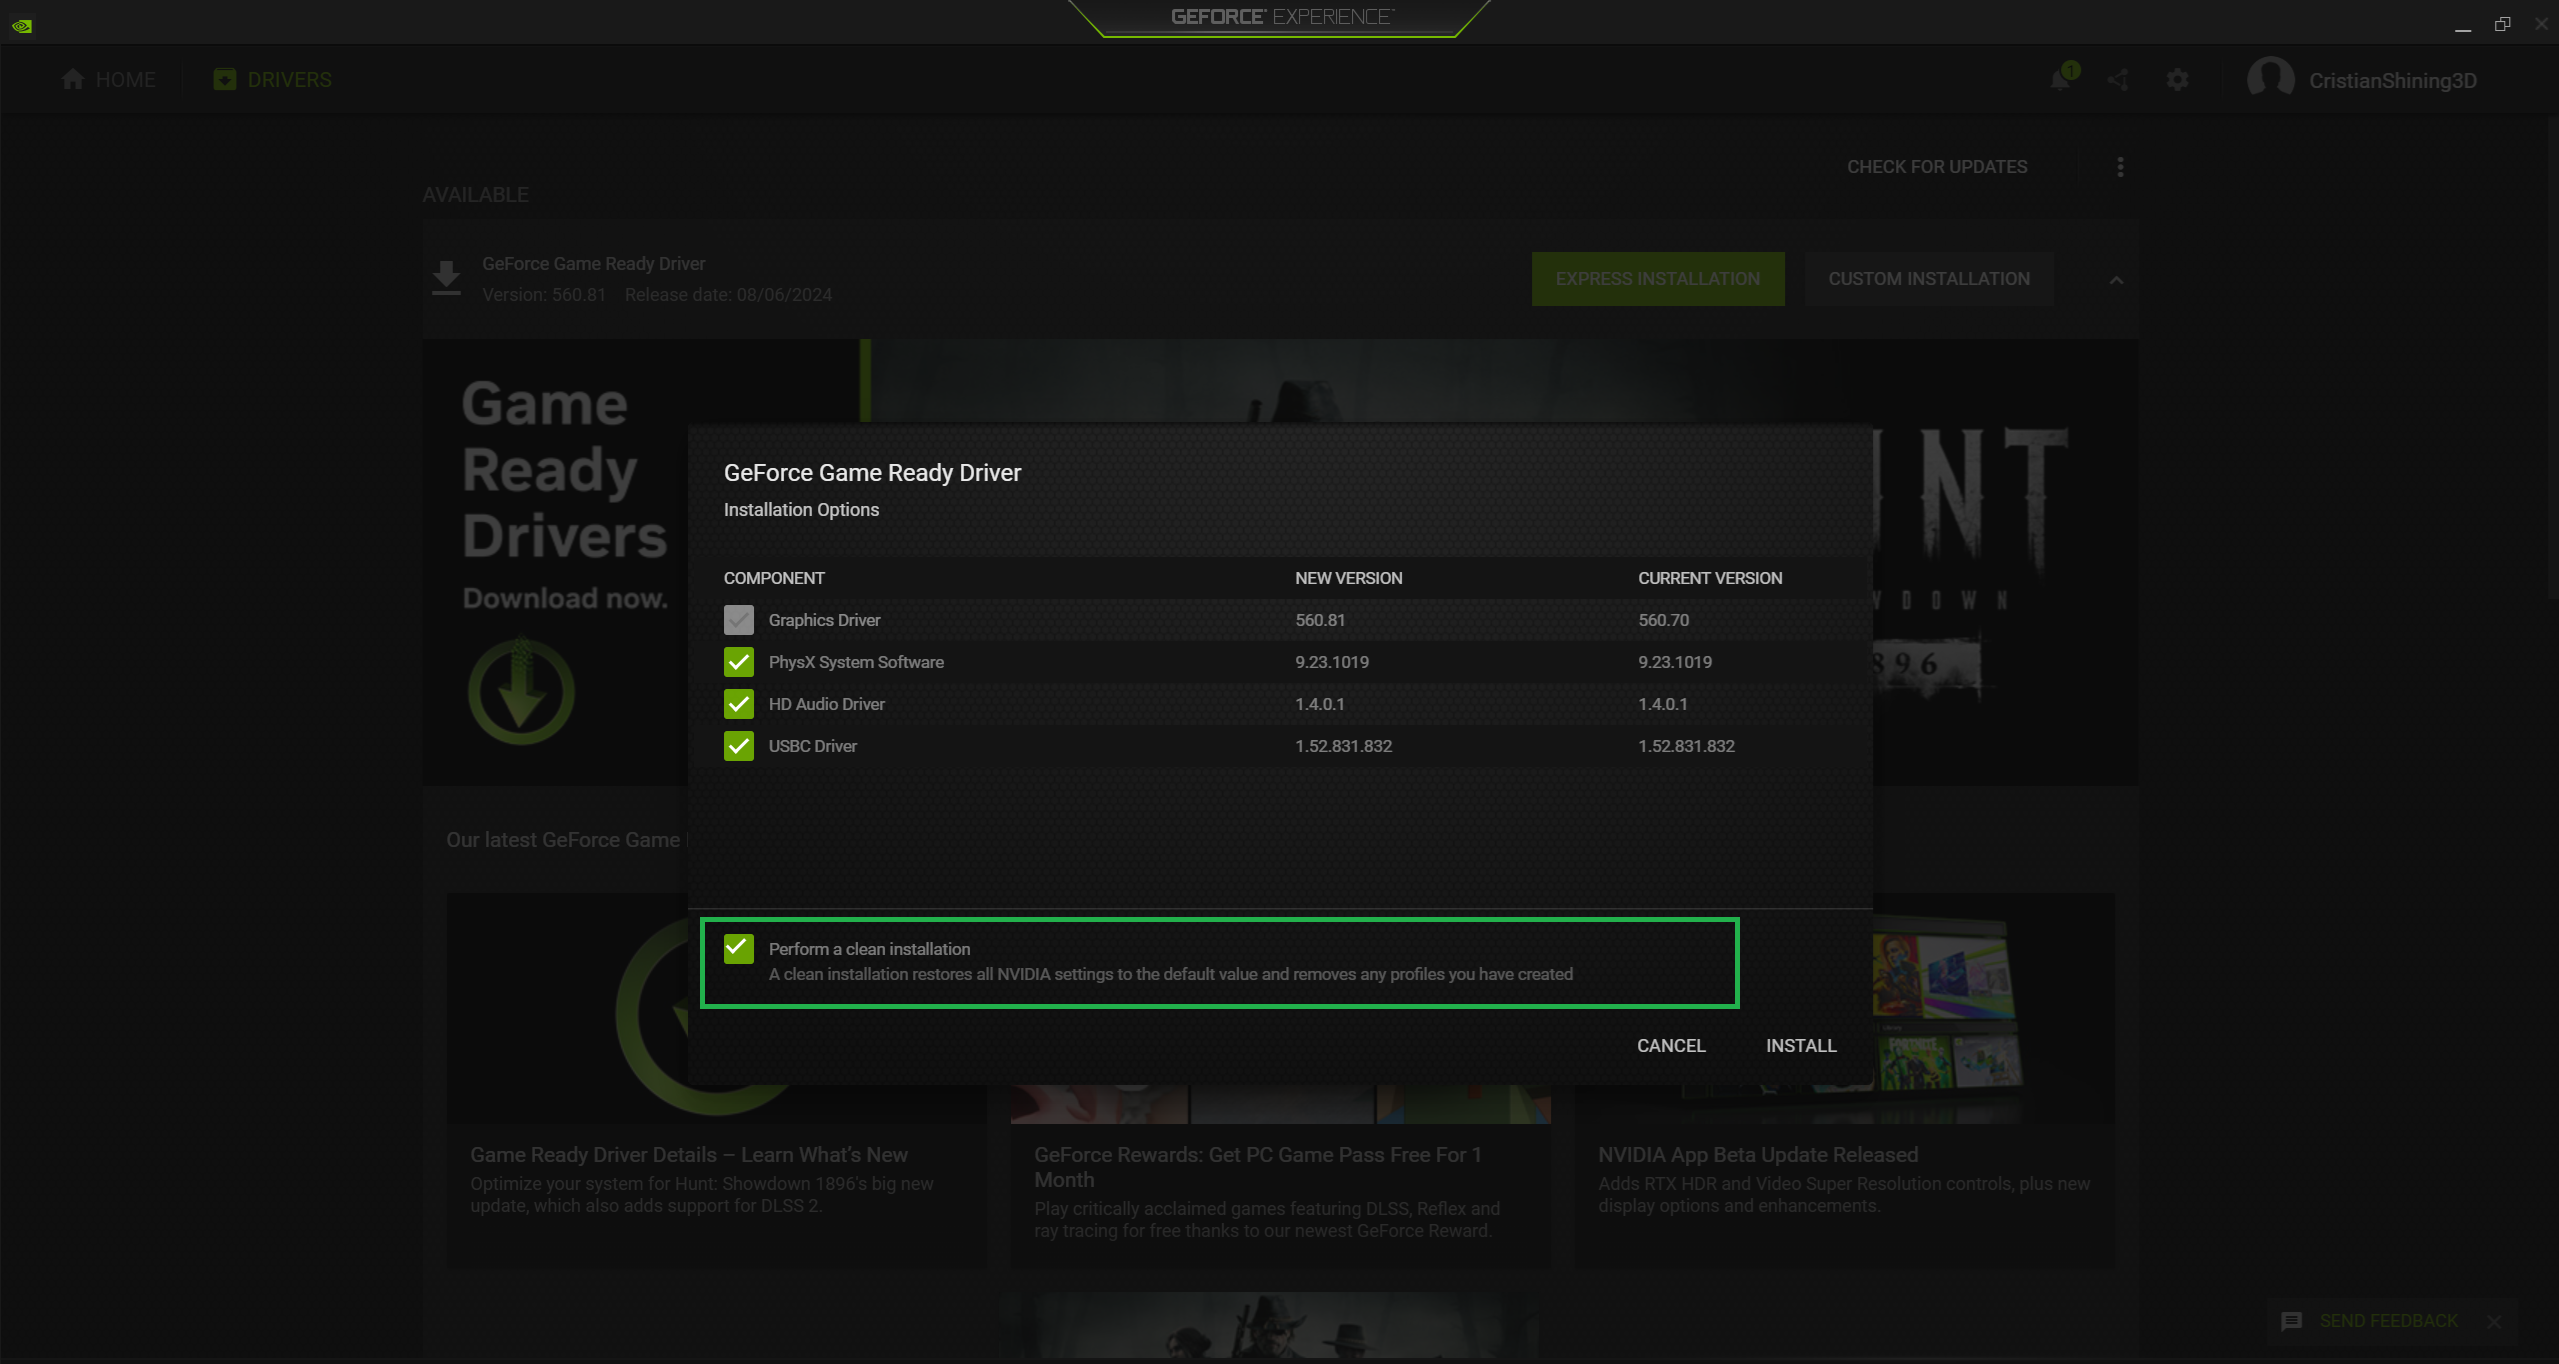The image size is (2559, 1364).
Task: Switch to the Drivers tab
Action: point(273,80)
